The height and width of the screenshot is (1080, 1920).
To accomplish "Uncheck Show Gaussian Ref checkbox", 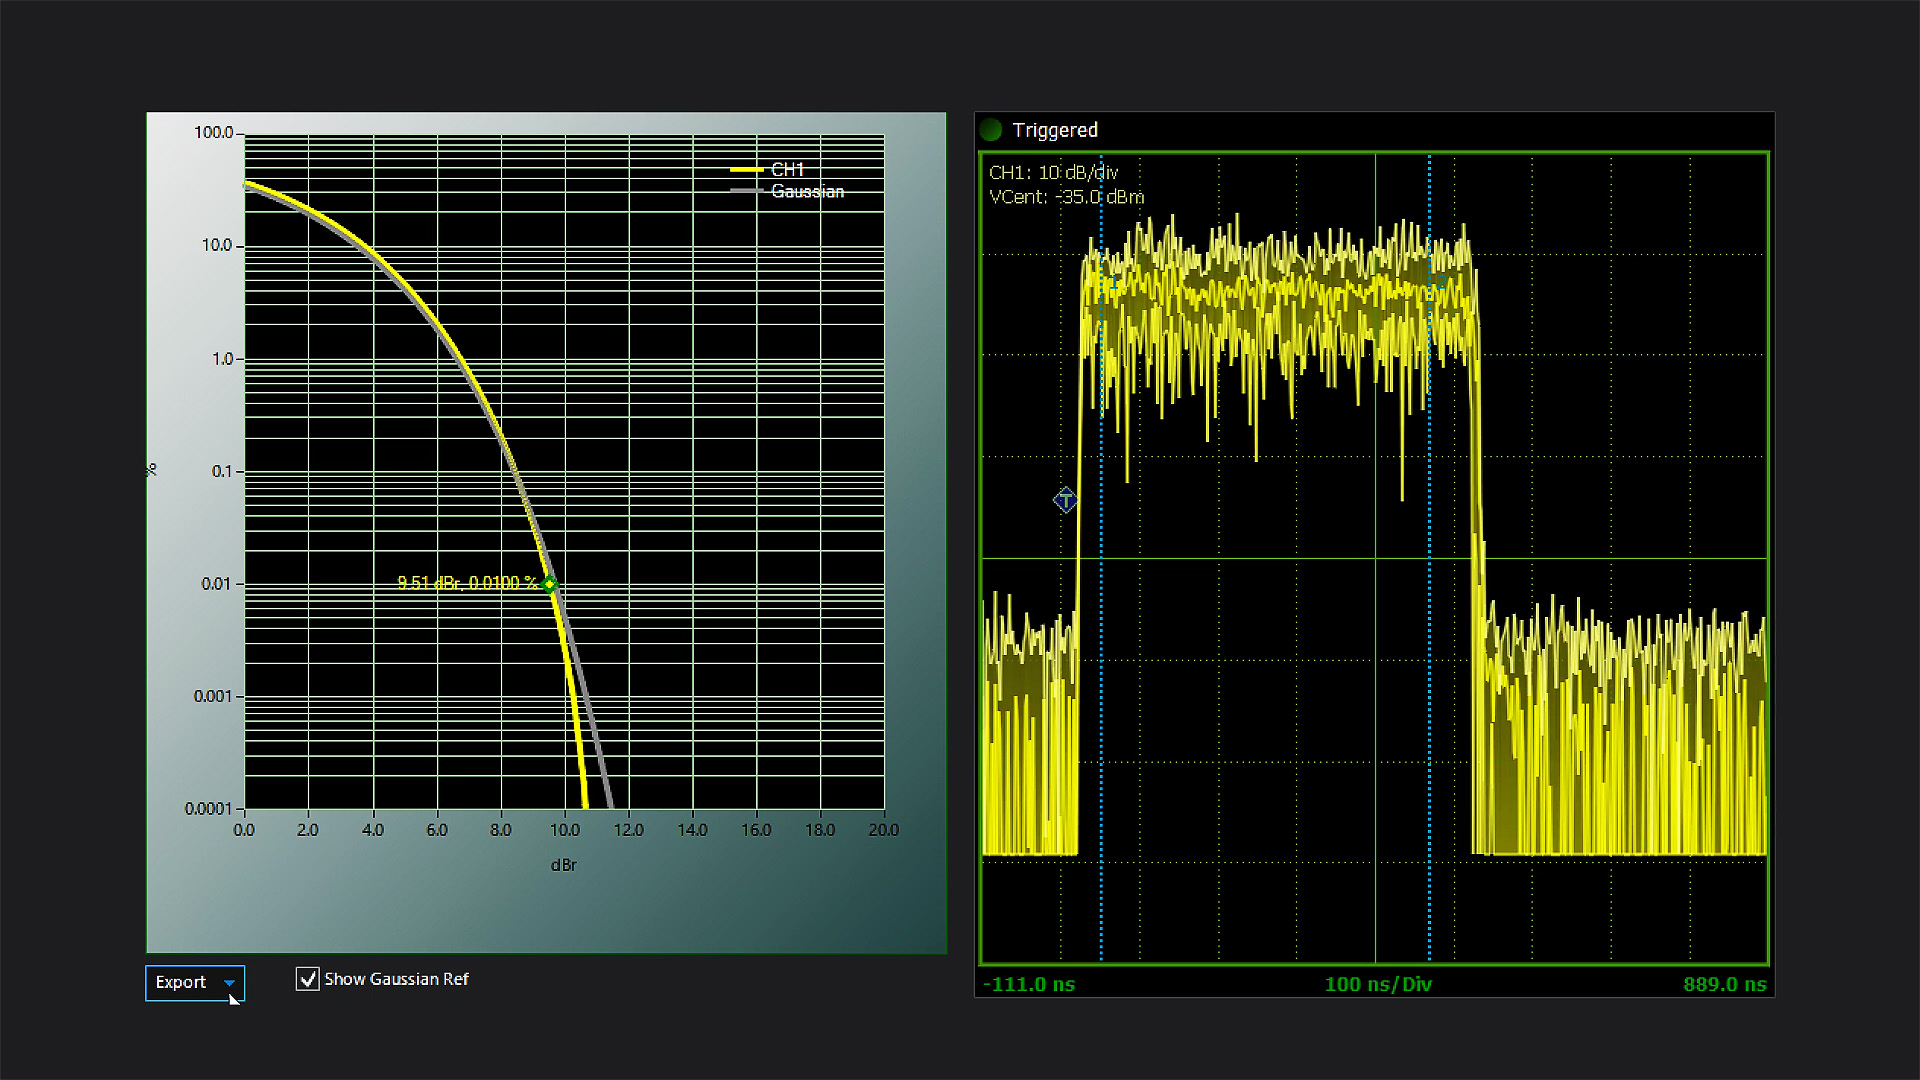I will [x=307, y=979].
